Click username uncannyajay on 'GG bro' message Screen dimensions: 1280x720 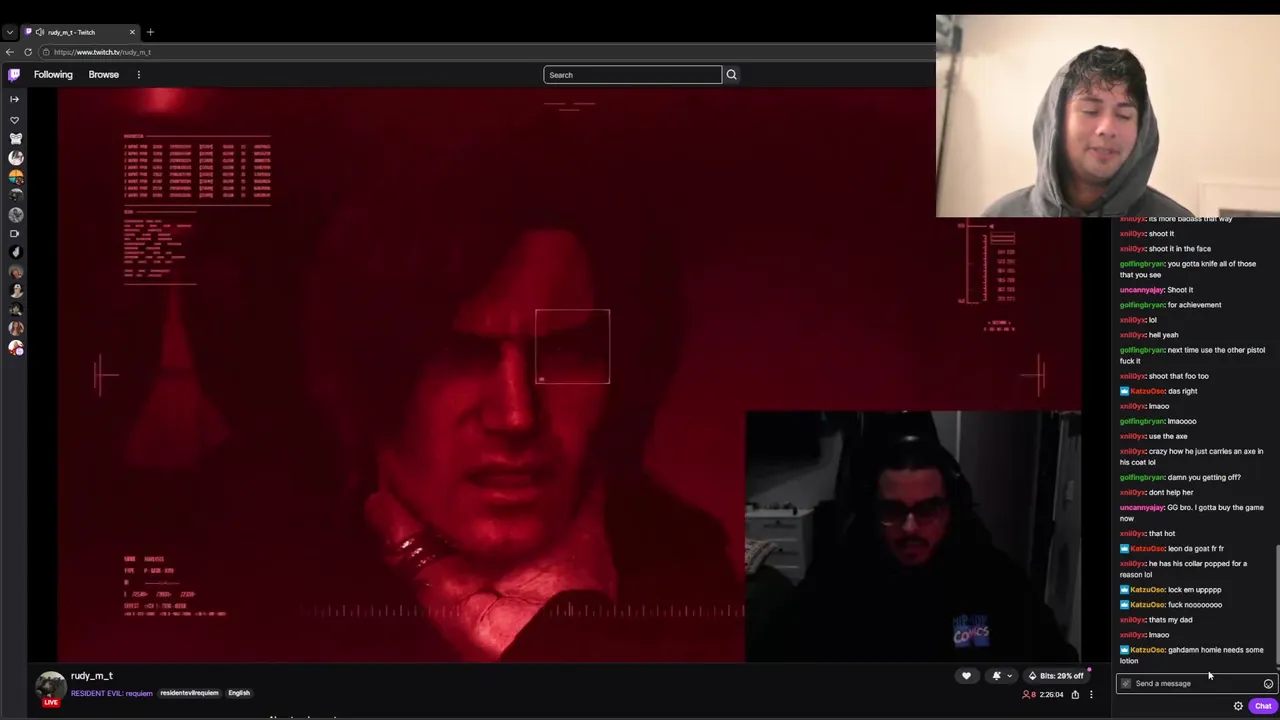(x=1141, y=508)
